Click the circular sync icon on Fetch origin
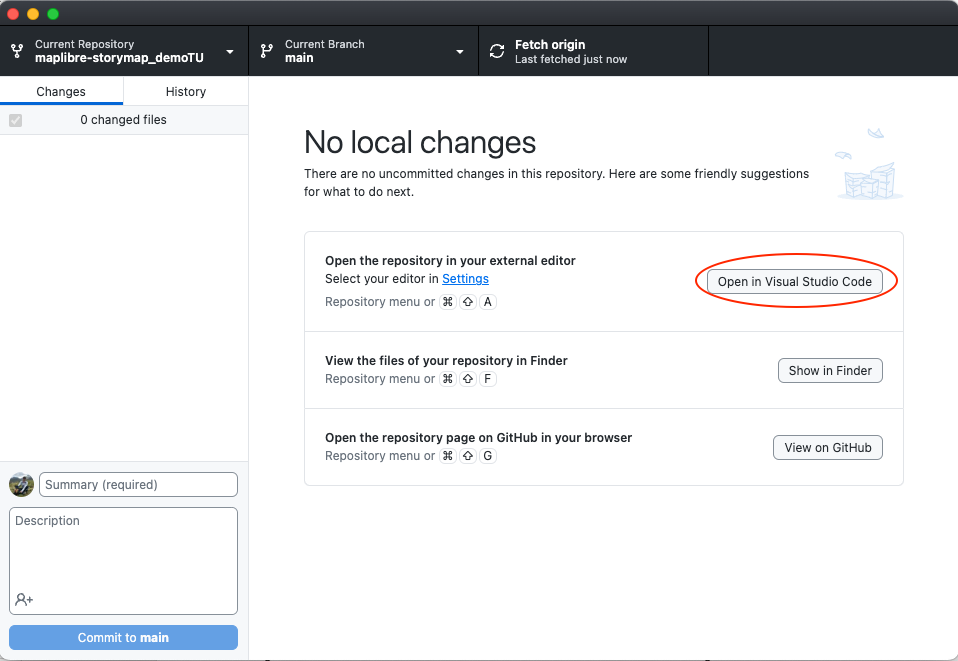The image size is (958, 661). point(496,48)
